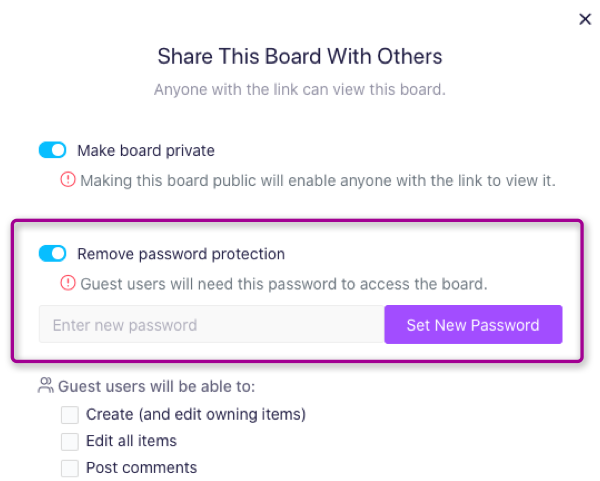Click the Anyone with the link subtitle
The height and width of the screenshot is (481, 600).
click(x=300, y=90)
